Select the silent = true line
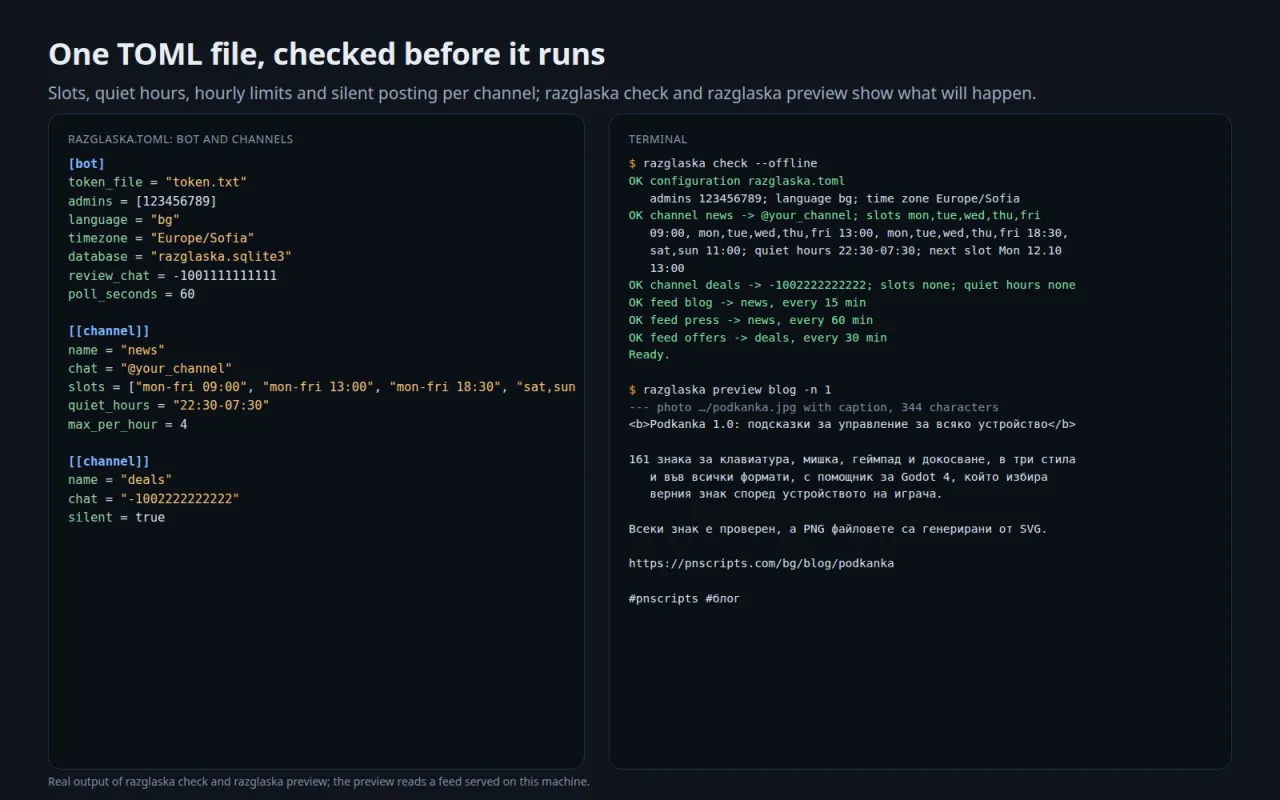This screenshot has width=1280, height=800. tap(116, 517)
